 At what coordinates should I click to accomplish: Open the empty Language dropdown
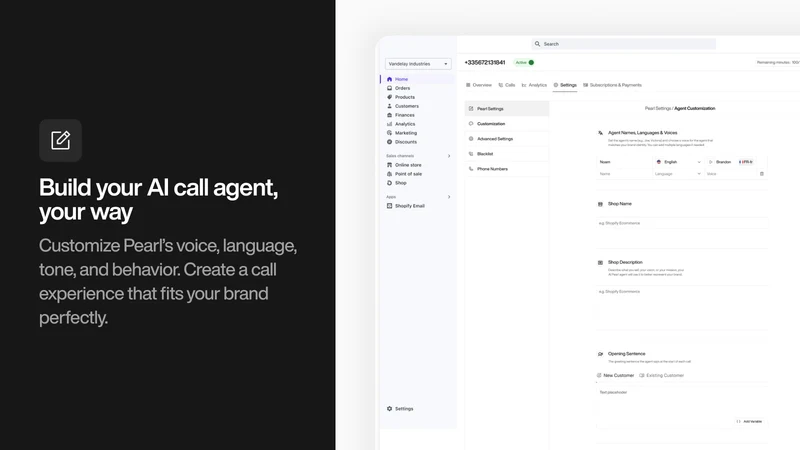(678, 174)
